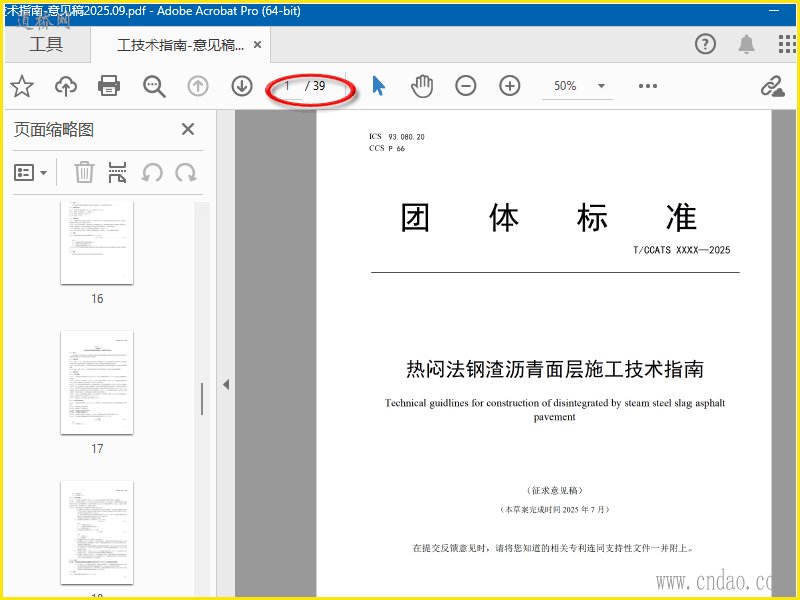View notifications bell icon
Viewport: 800px width, 600px height.
tap(746, 44)
